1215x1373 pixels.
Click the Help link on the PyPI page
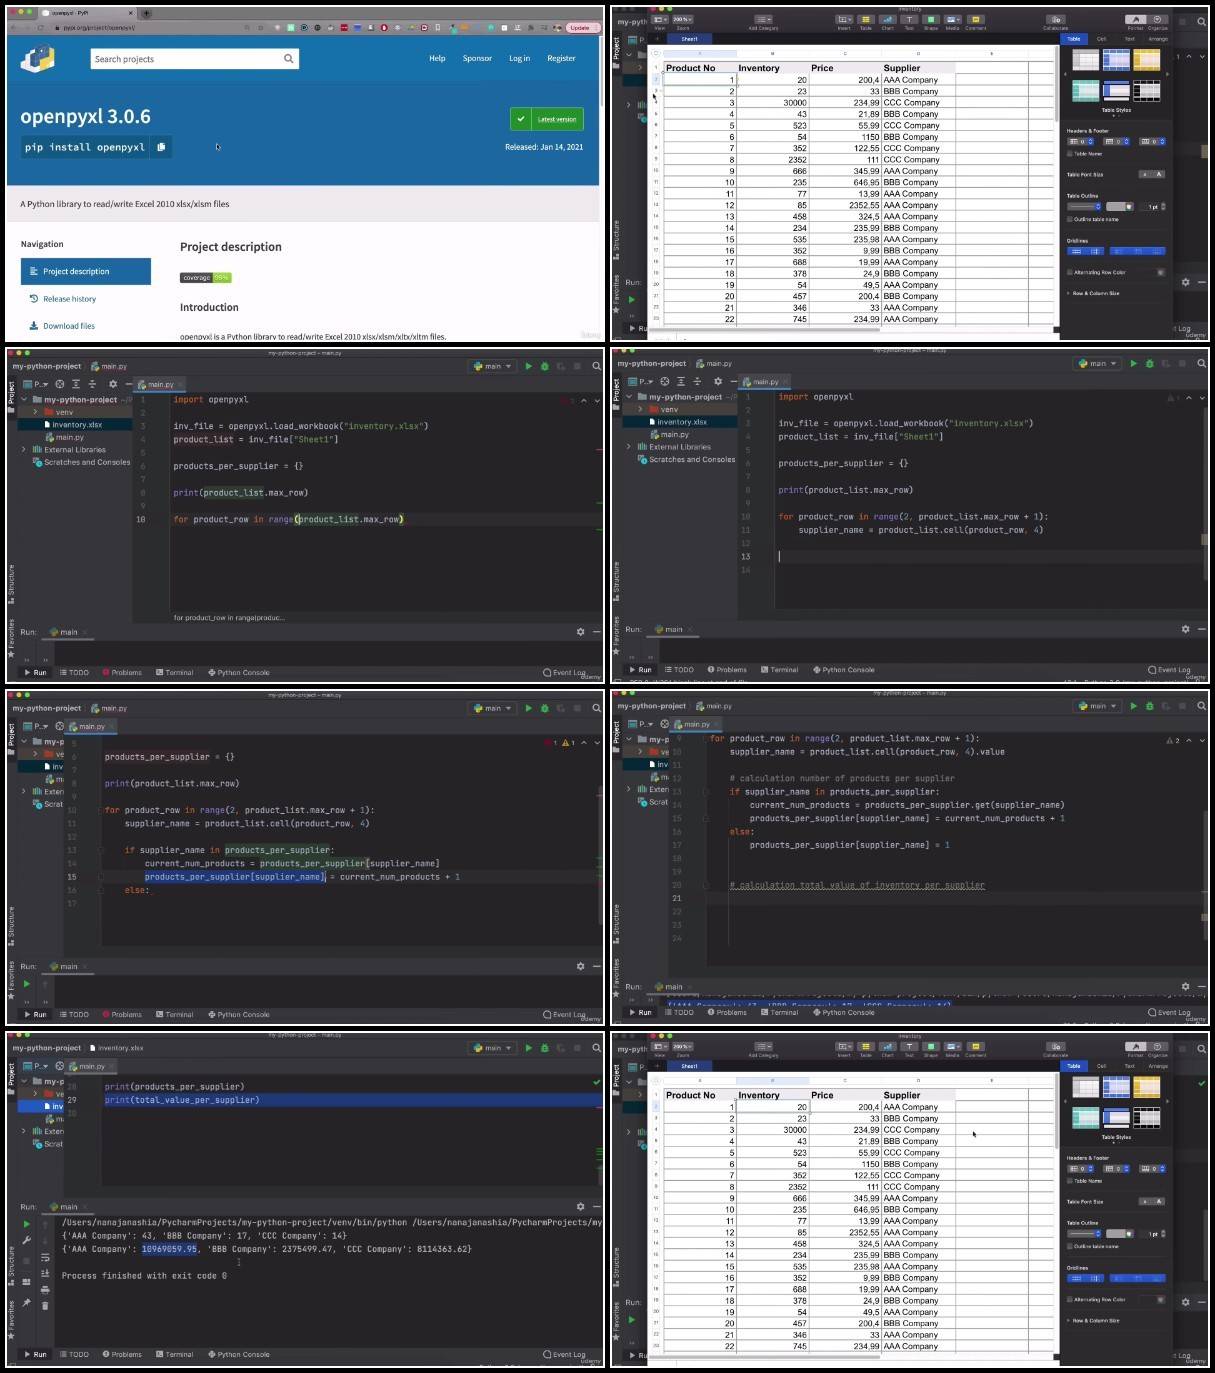point(437,58)
